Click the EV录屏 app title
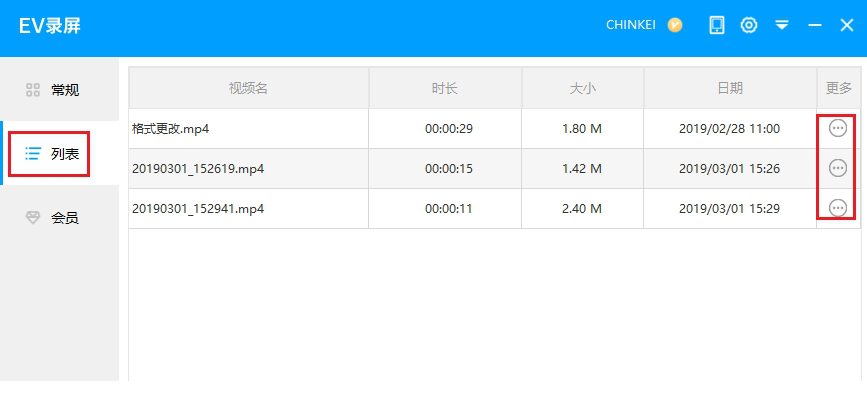The height and width of the screenshot is (396, 867). point(50,25)
